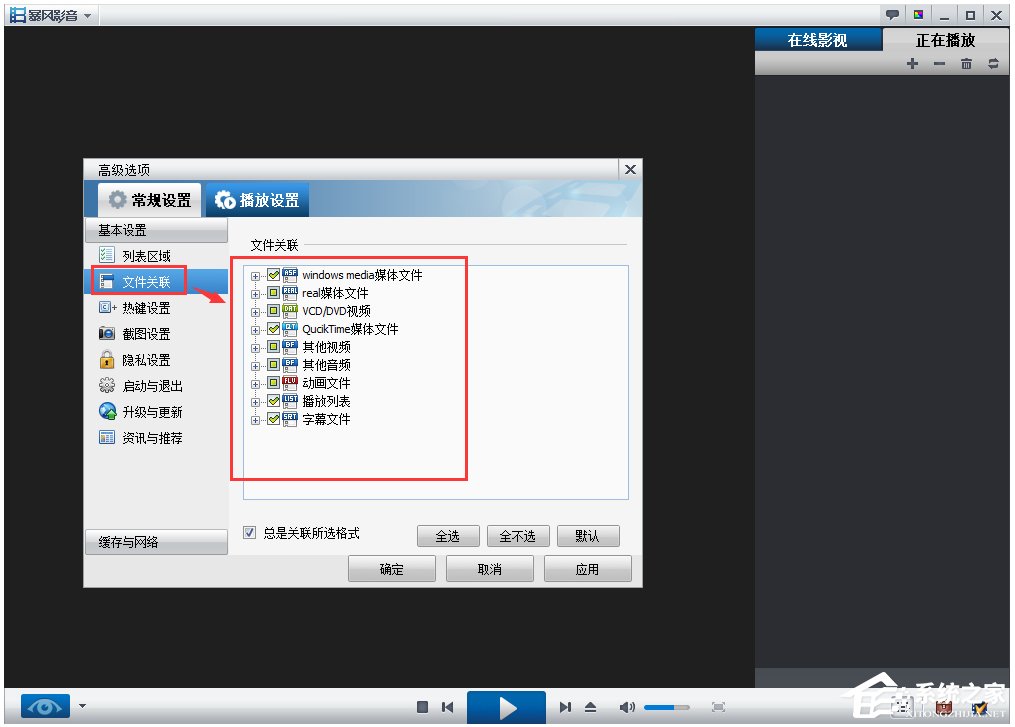Click the 默认 button
Viewport: 1015px width, 727px height.
click(x=588, y=536)
